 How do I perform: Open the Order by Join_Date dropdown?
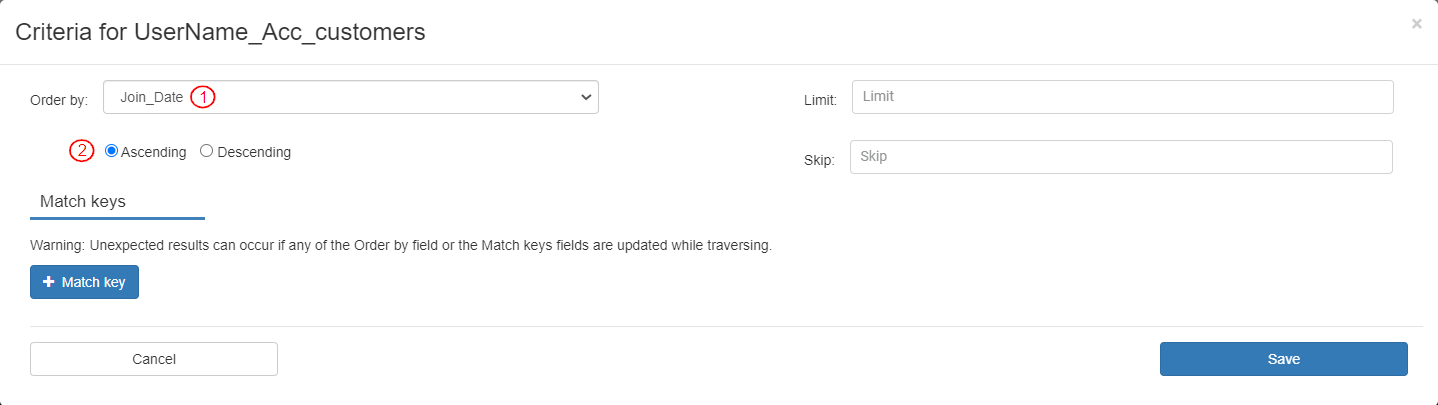[x=350, y=97]
